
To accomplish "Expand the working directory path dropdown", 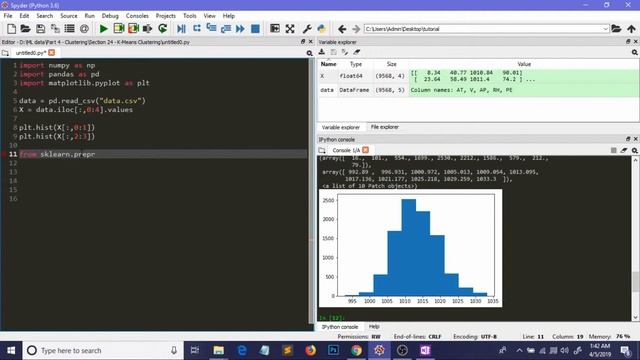I will 605,29.
